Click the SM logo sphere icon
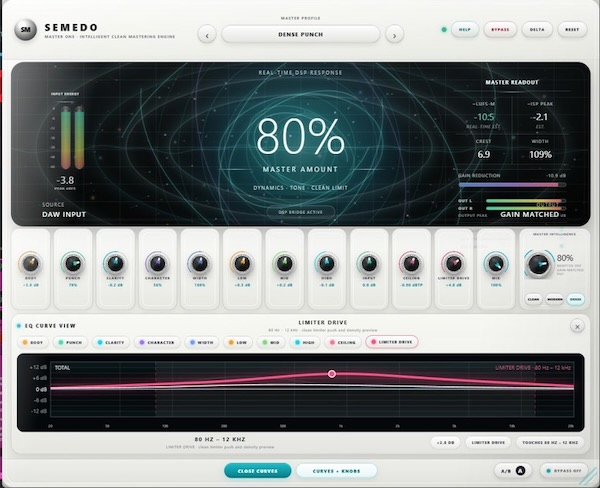This screenshot has width=600, height=488. (25, 29)
